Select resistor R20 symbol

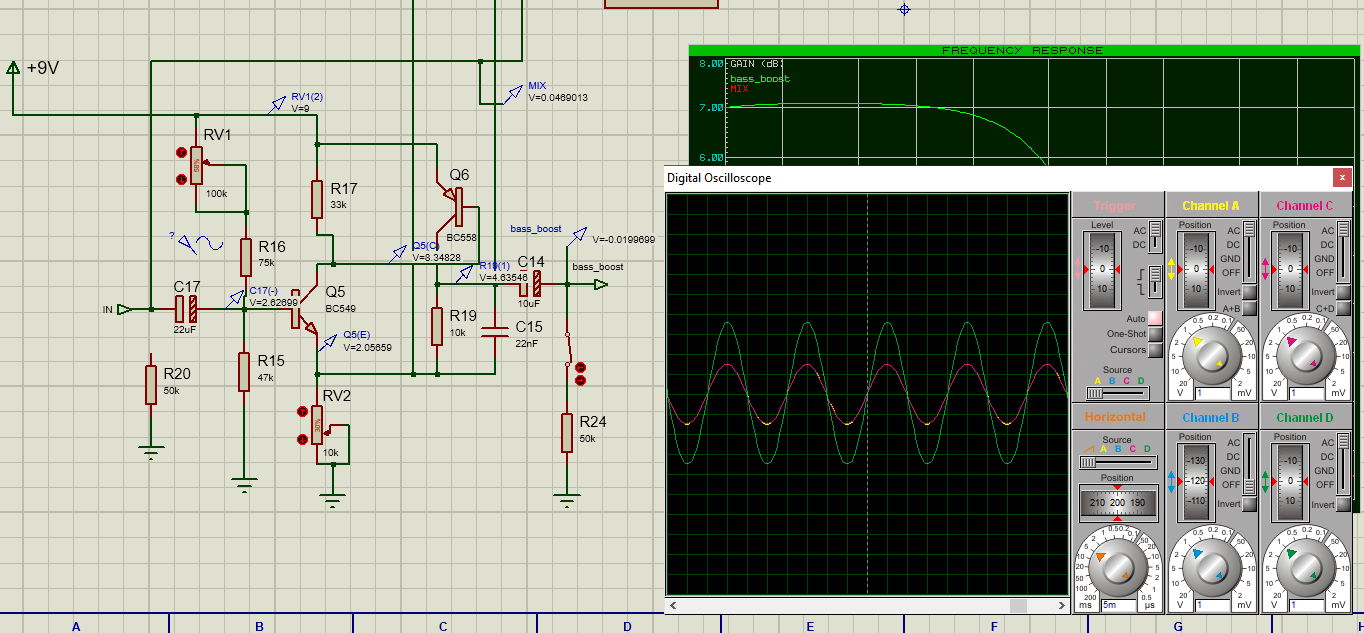pyautogui.click(x=150, y=384)
